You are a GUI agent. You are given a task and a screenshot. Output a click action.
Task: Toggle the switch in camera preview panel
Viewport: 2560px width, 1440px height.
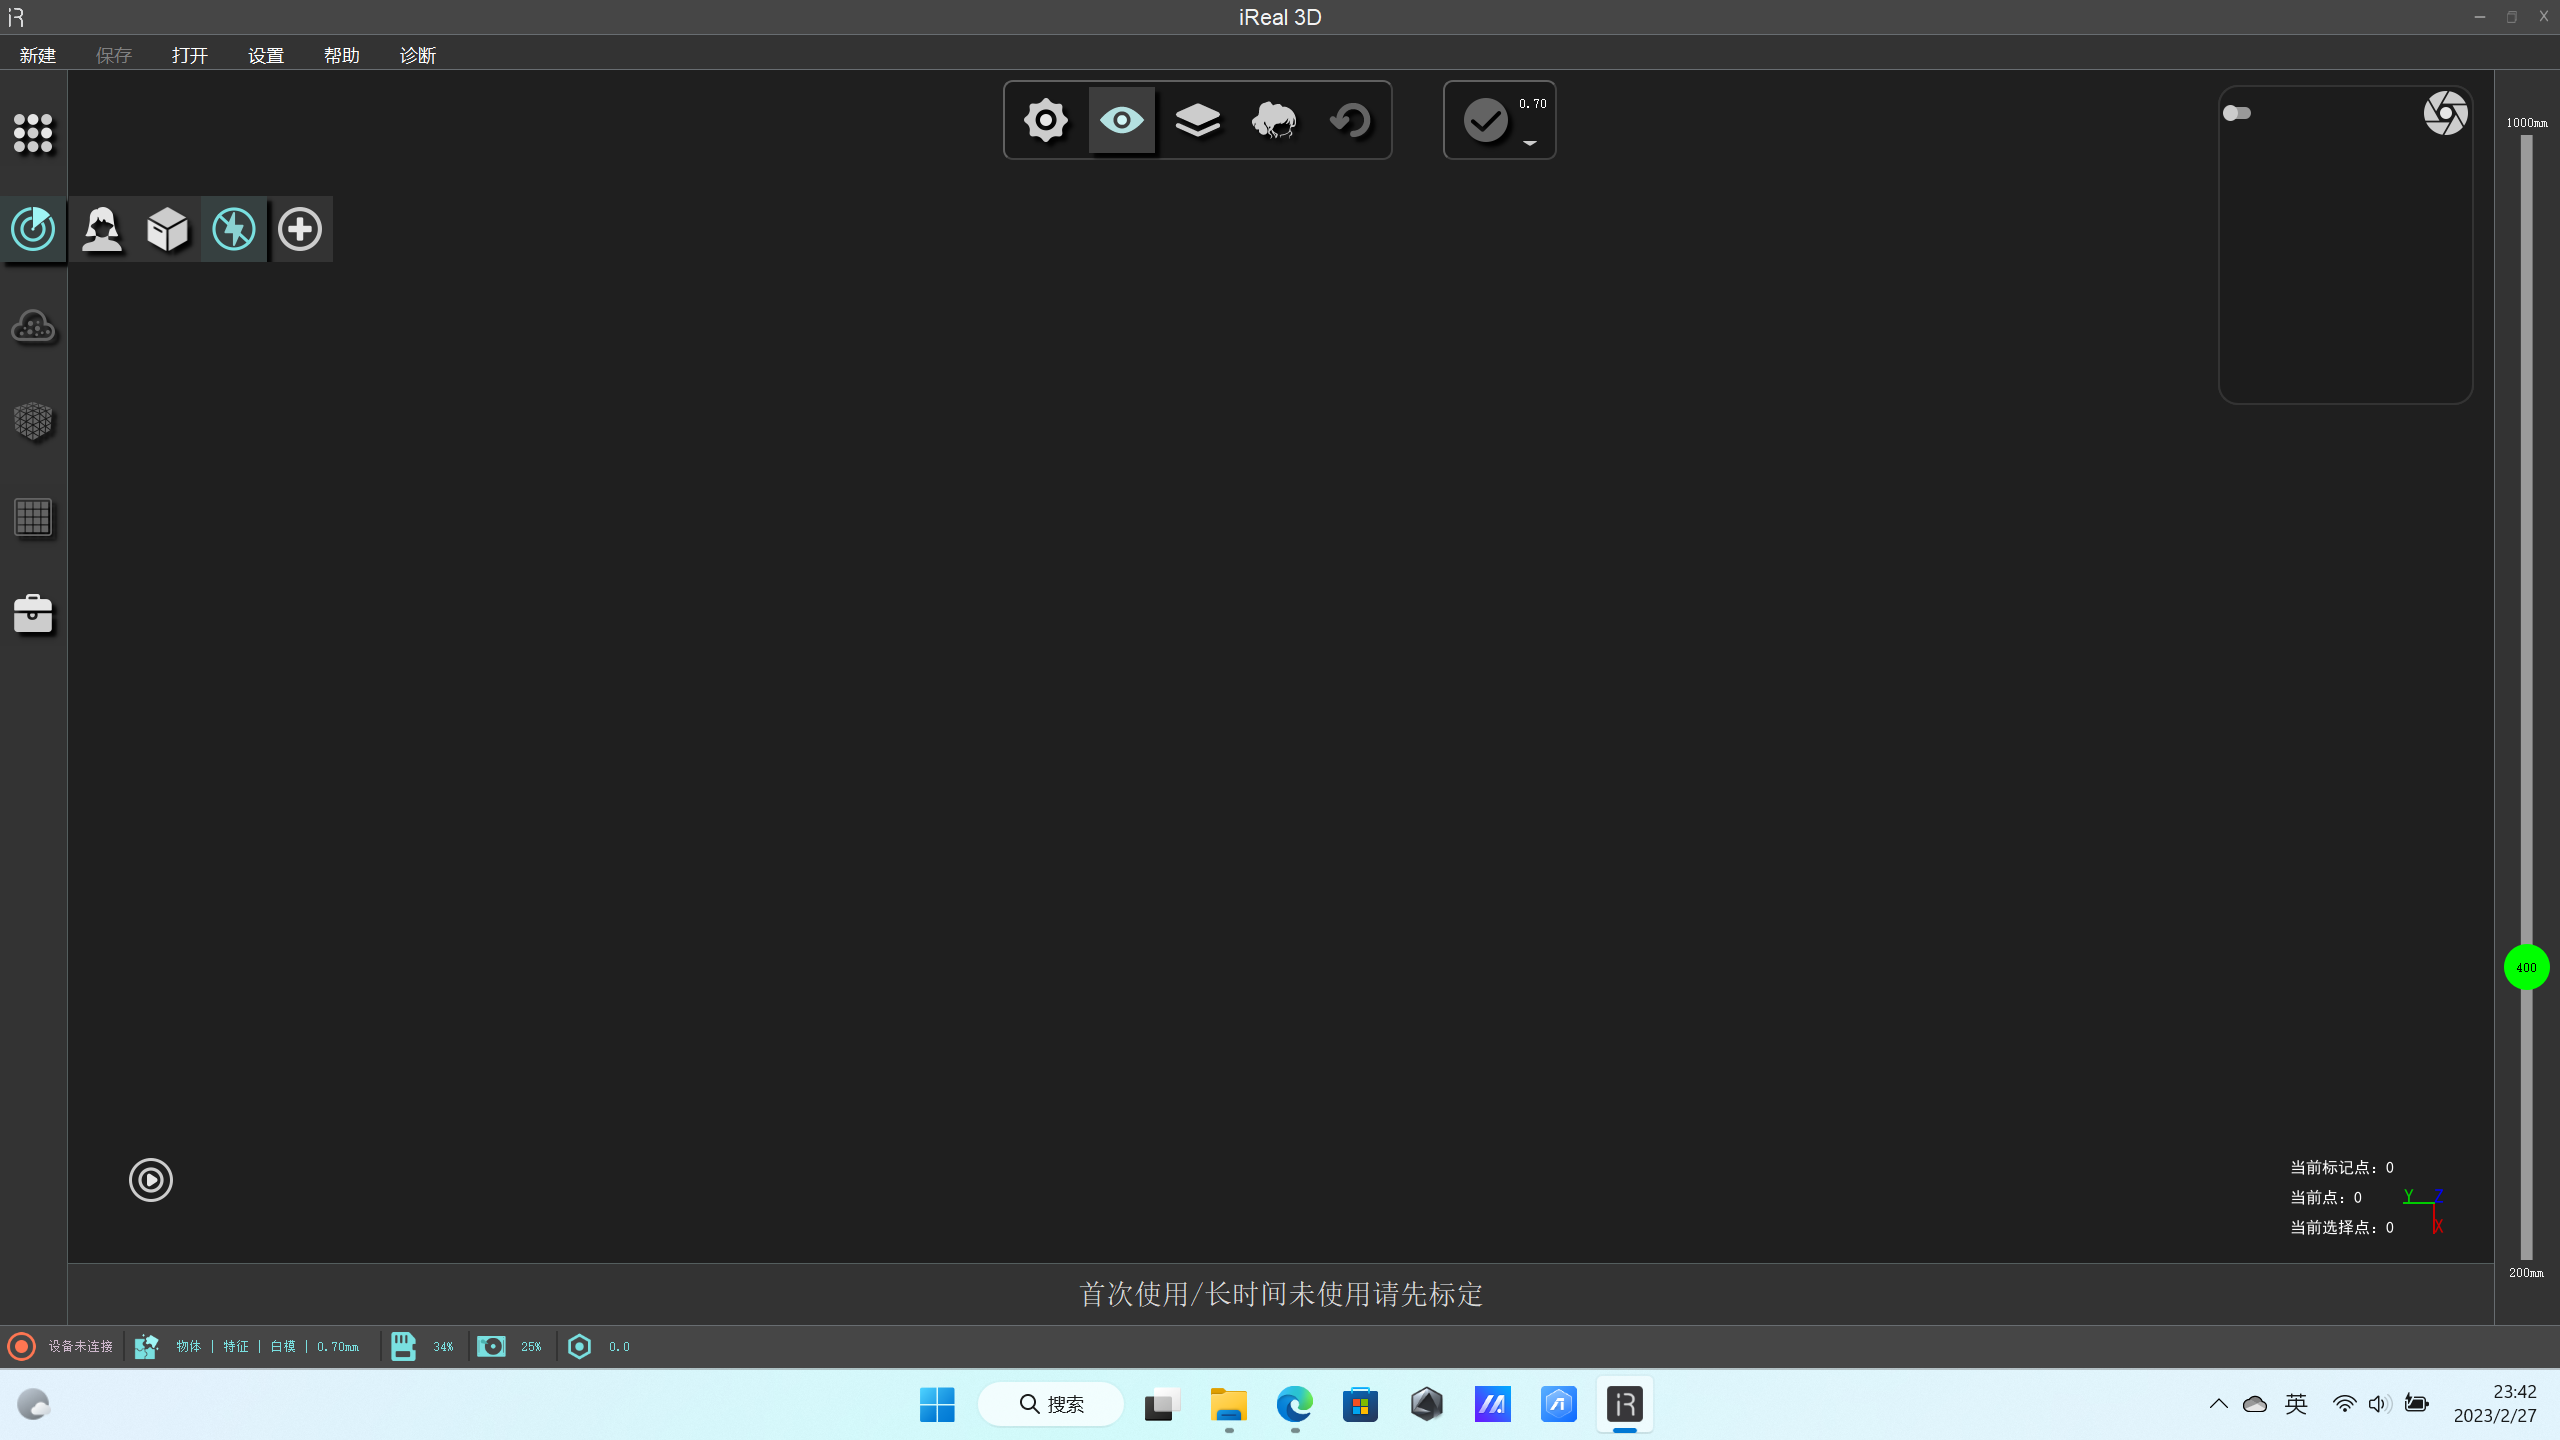coord(2237,113)
